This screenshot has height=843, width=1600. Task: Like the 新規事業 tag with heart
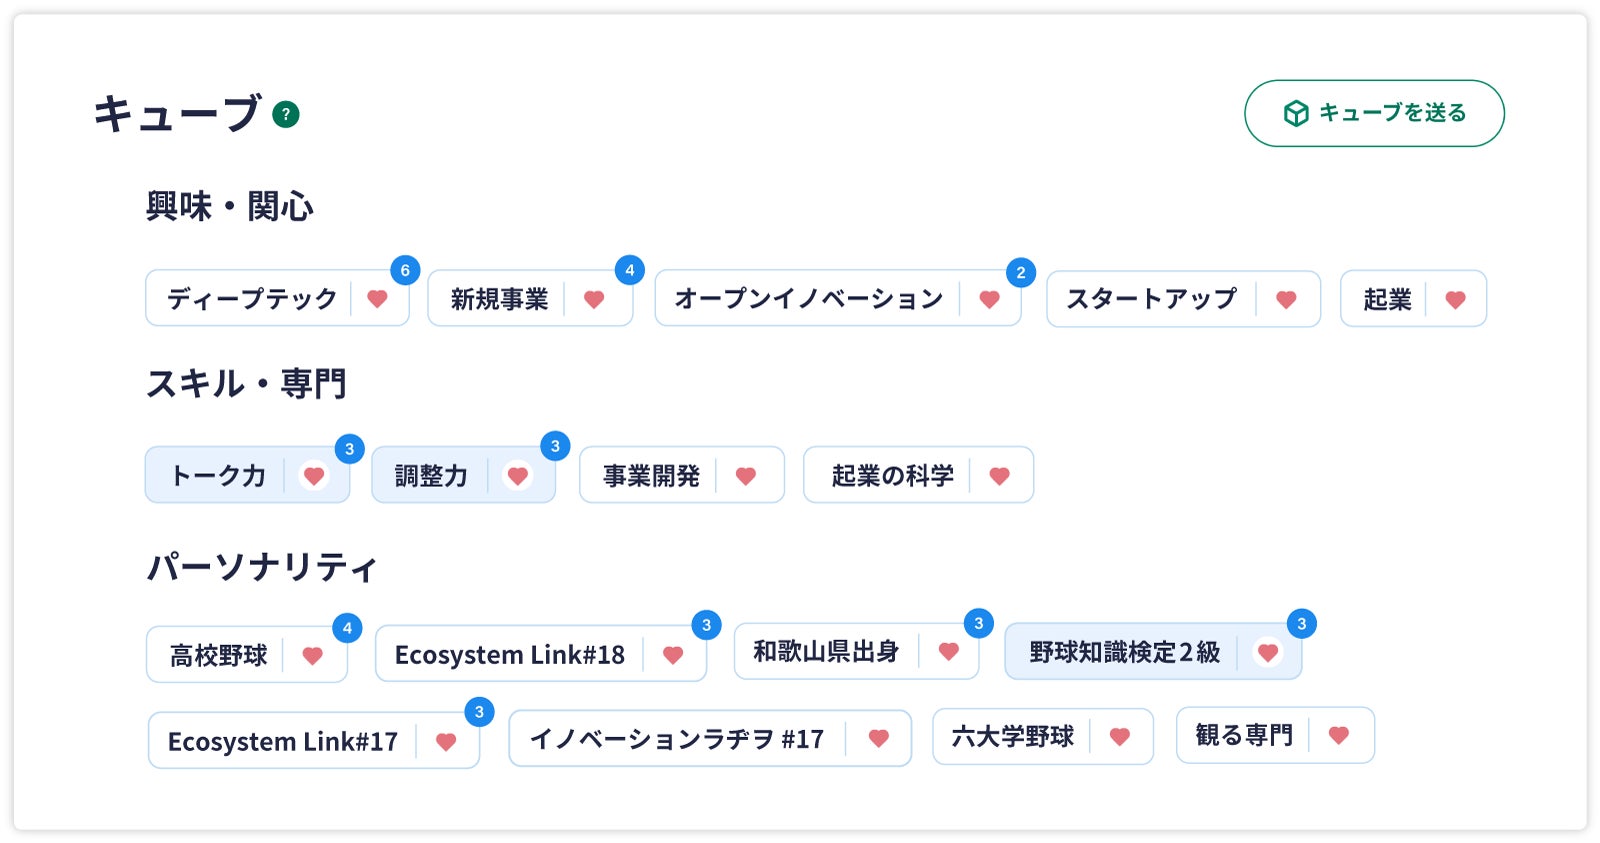click(x=594, y=299)
